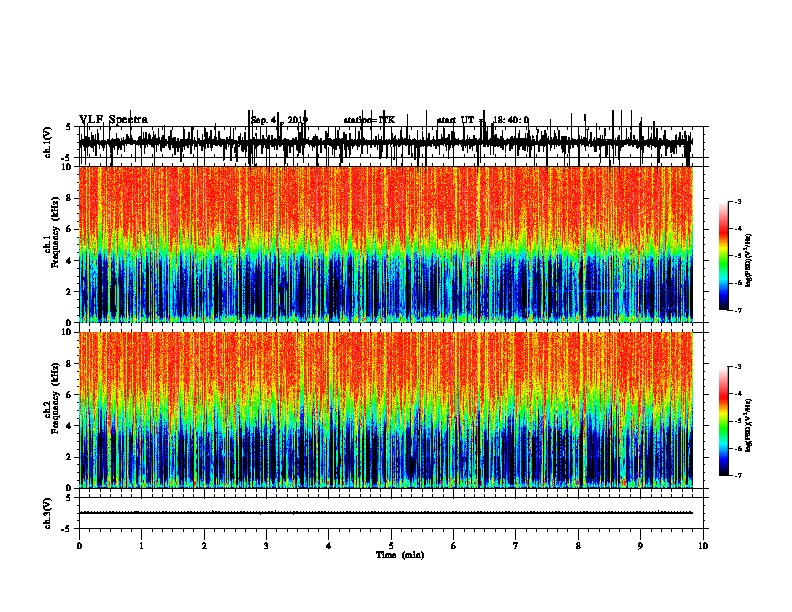Click the "9" tick label on time axis
792x612 pixels.
[640, 546]
